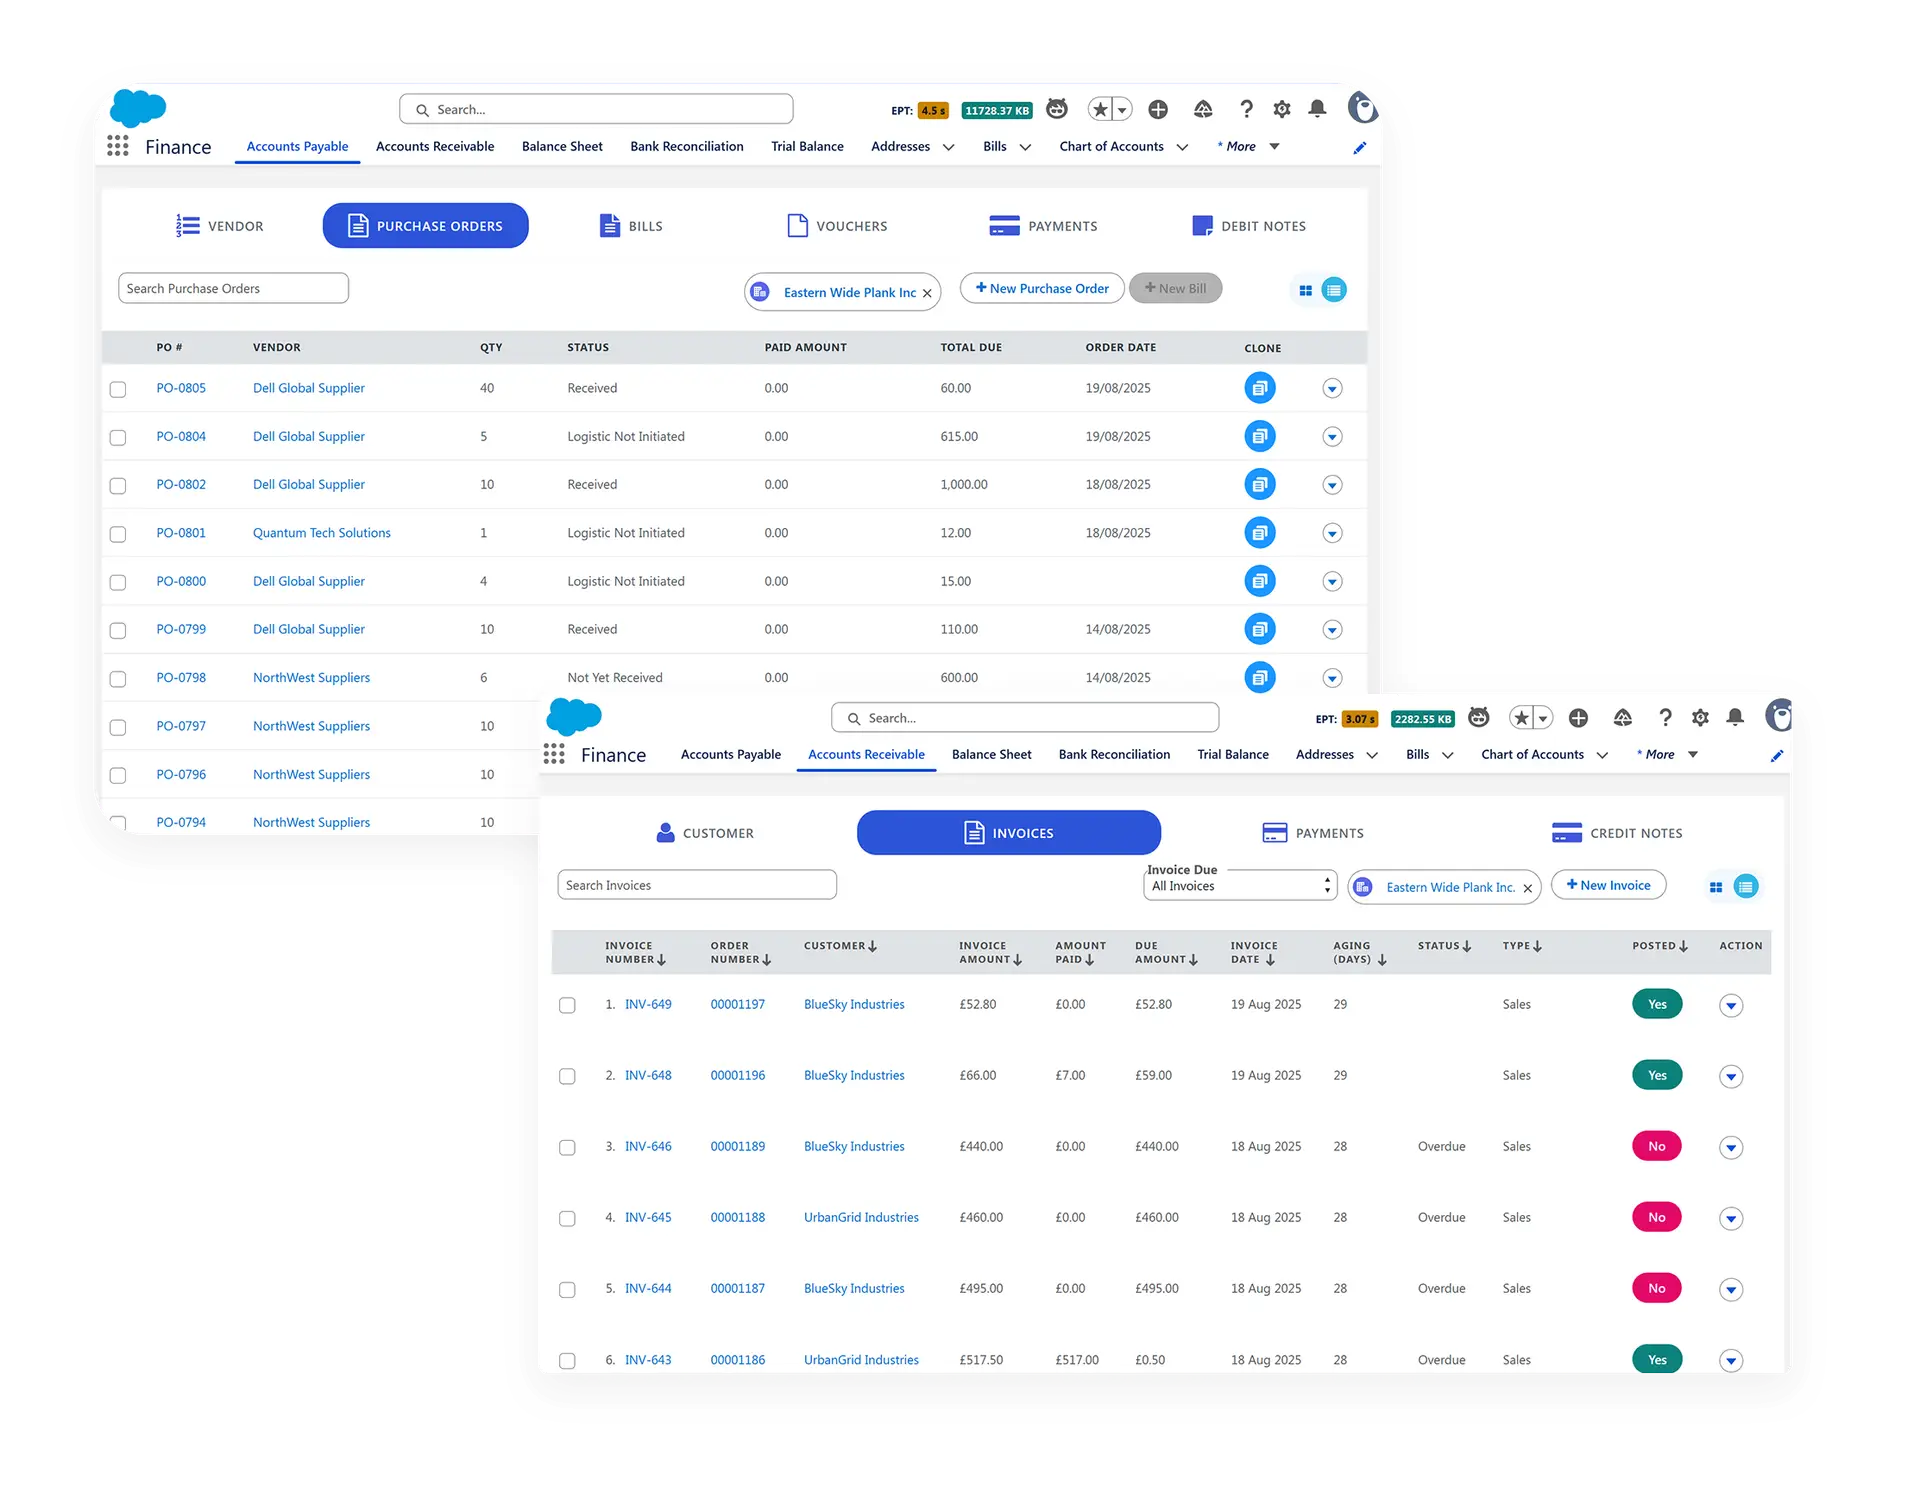The width and height of the screenshot is (1920, 1500).
Task: Click the clone icon for PO-0805
Action: click(1259, 388)
